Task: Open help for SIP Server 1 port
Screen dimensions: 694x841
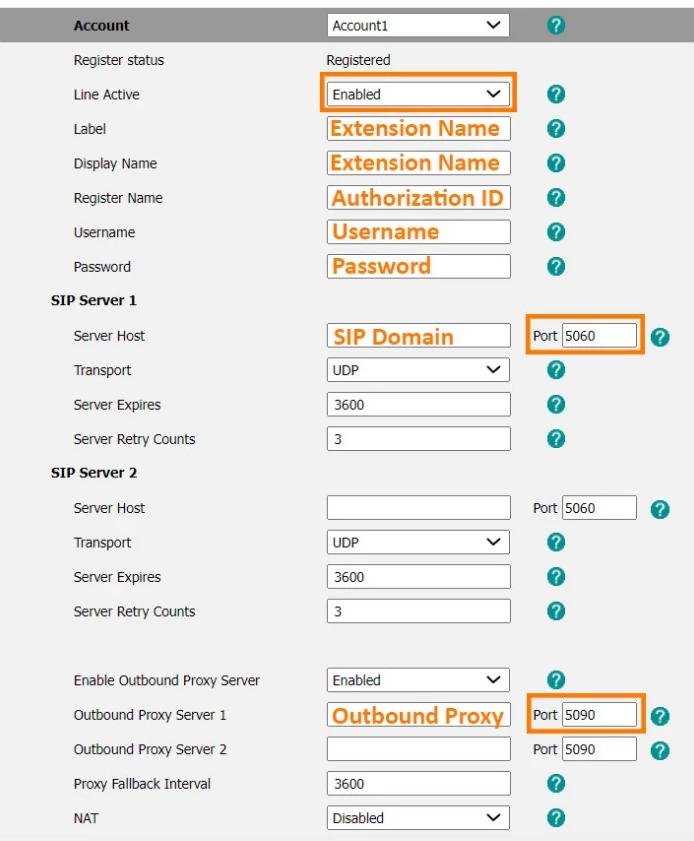Action: point(660,337)
